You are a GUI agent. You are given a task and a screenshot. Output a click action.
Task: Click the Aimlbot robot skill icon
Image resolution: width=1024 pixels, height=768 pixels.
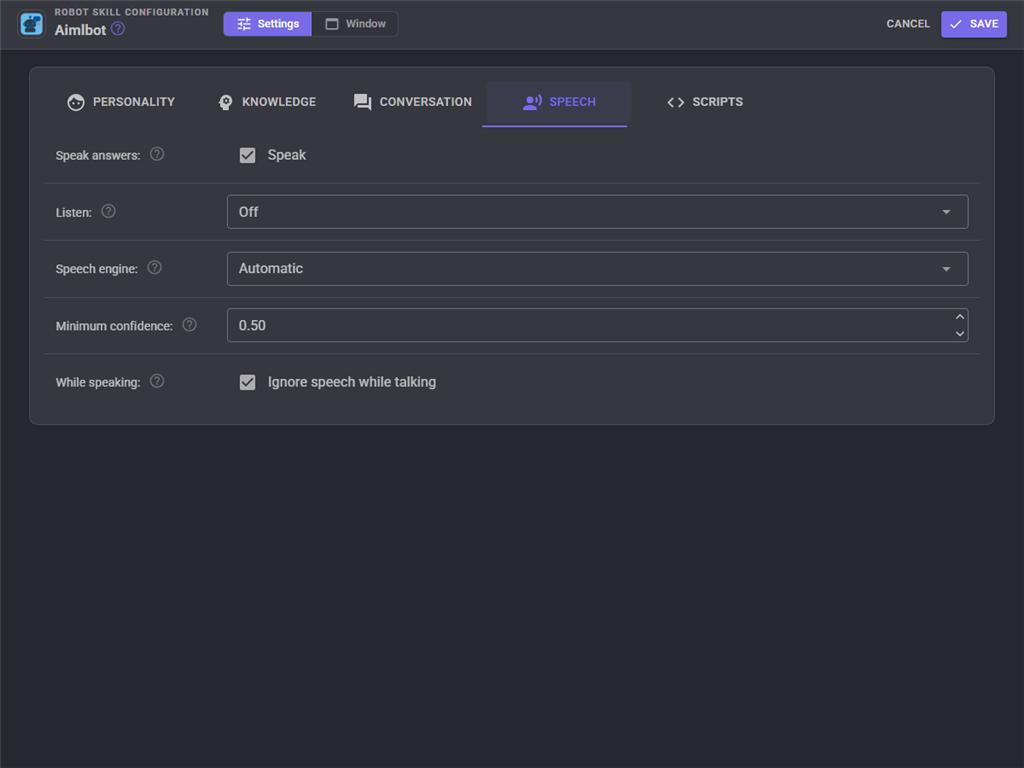(x=31, y=24)
